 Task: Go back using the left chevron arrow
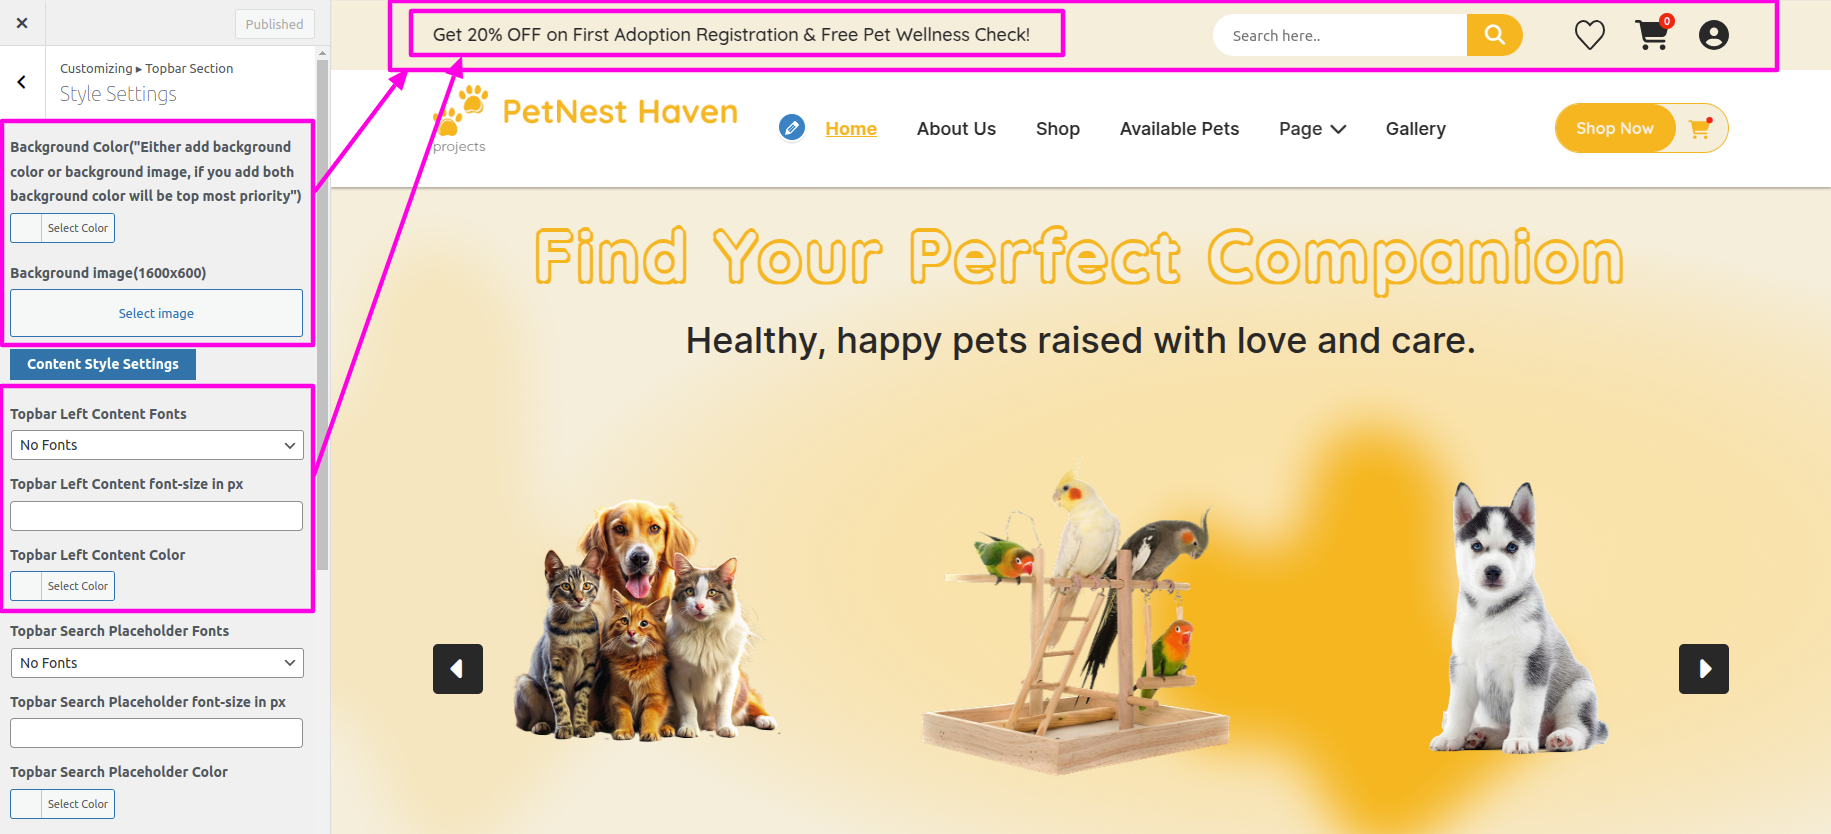pos(22,82)
